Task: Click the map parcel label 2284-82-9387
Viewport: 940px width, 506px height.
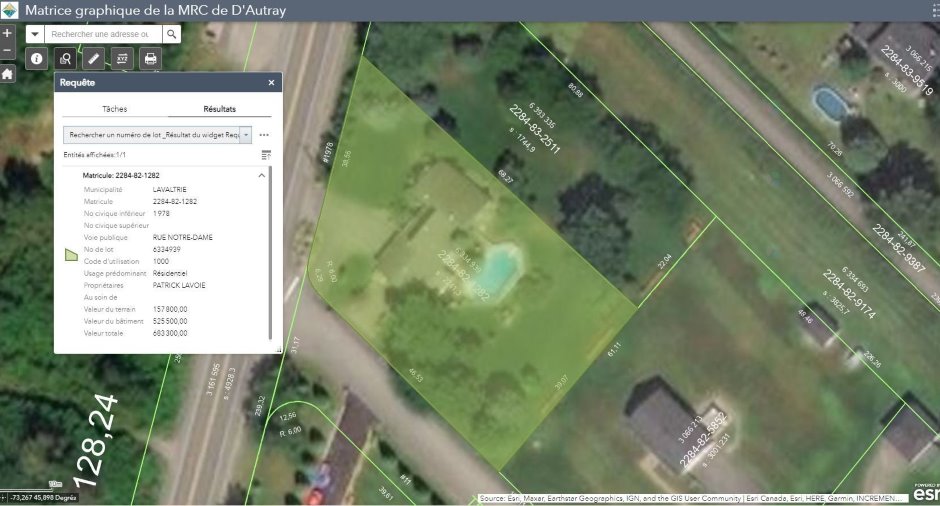Action: coord(899,248)
